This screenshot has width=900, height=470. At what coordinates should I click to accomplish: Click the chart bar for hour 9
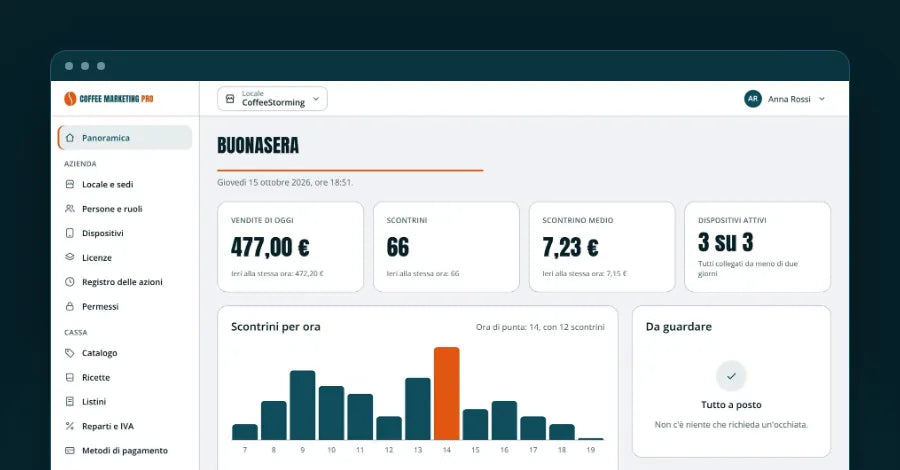click(x=302, y=405)
